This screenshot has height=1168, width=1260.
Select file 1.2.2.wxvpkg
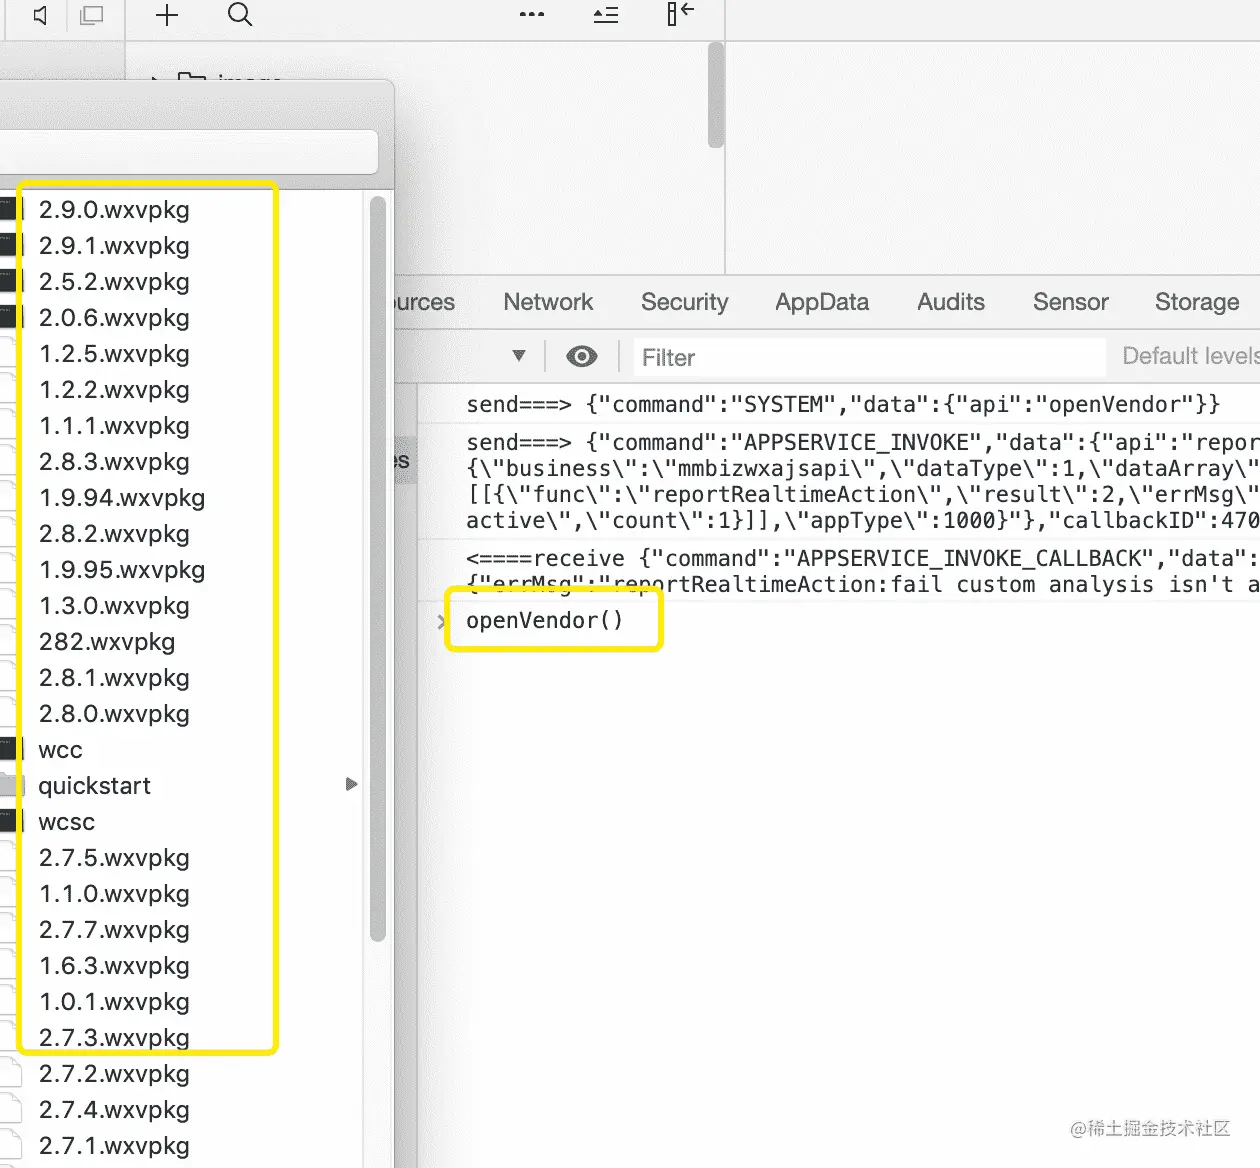coord(114,390)
